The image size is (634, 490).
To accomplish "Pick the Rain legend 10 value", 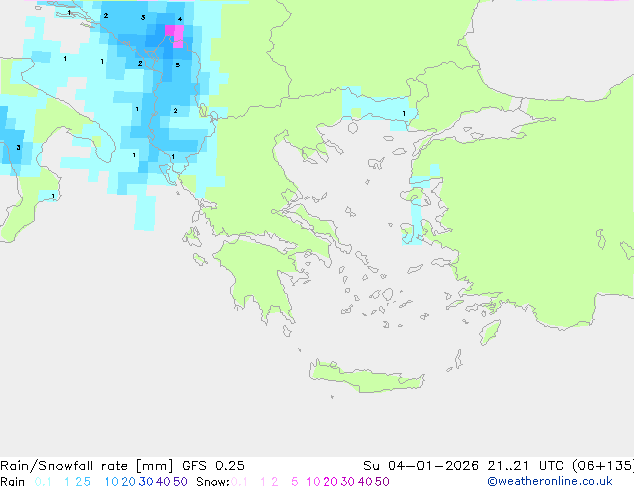I will 111,482.
